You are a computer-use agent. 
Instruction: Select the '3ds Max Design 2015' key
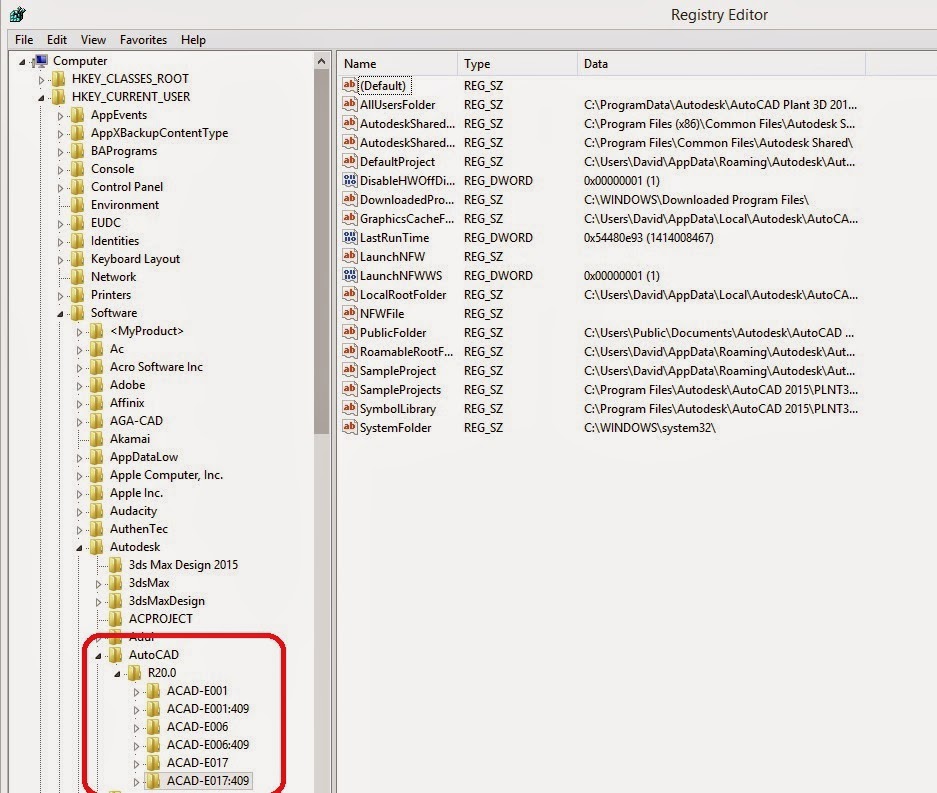183,564
